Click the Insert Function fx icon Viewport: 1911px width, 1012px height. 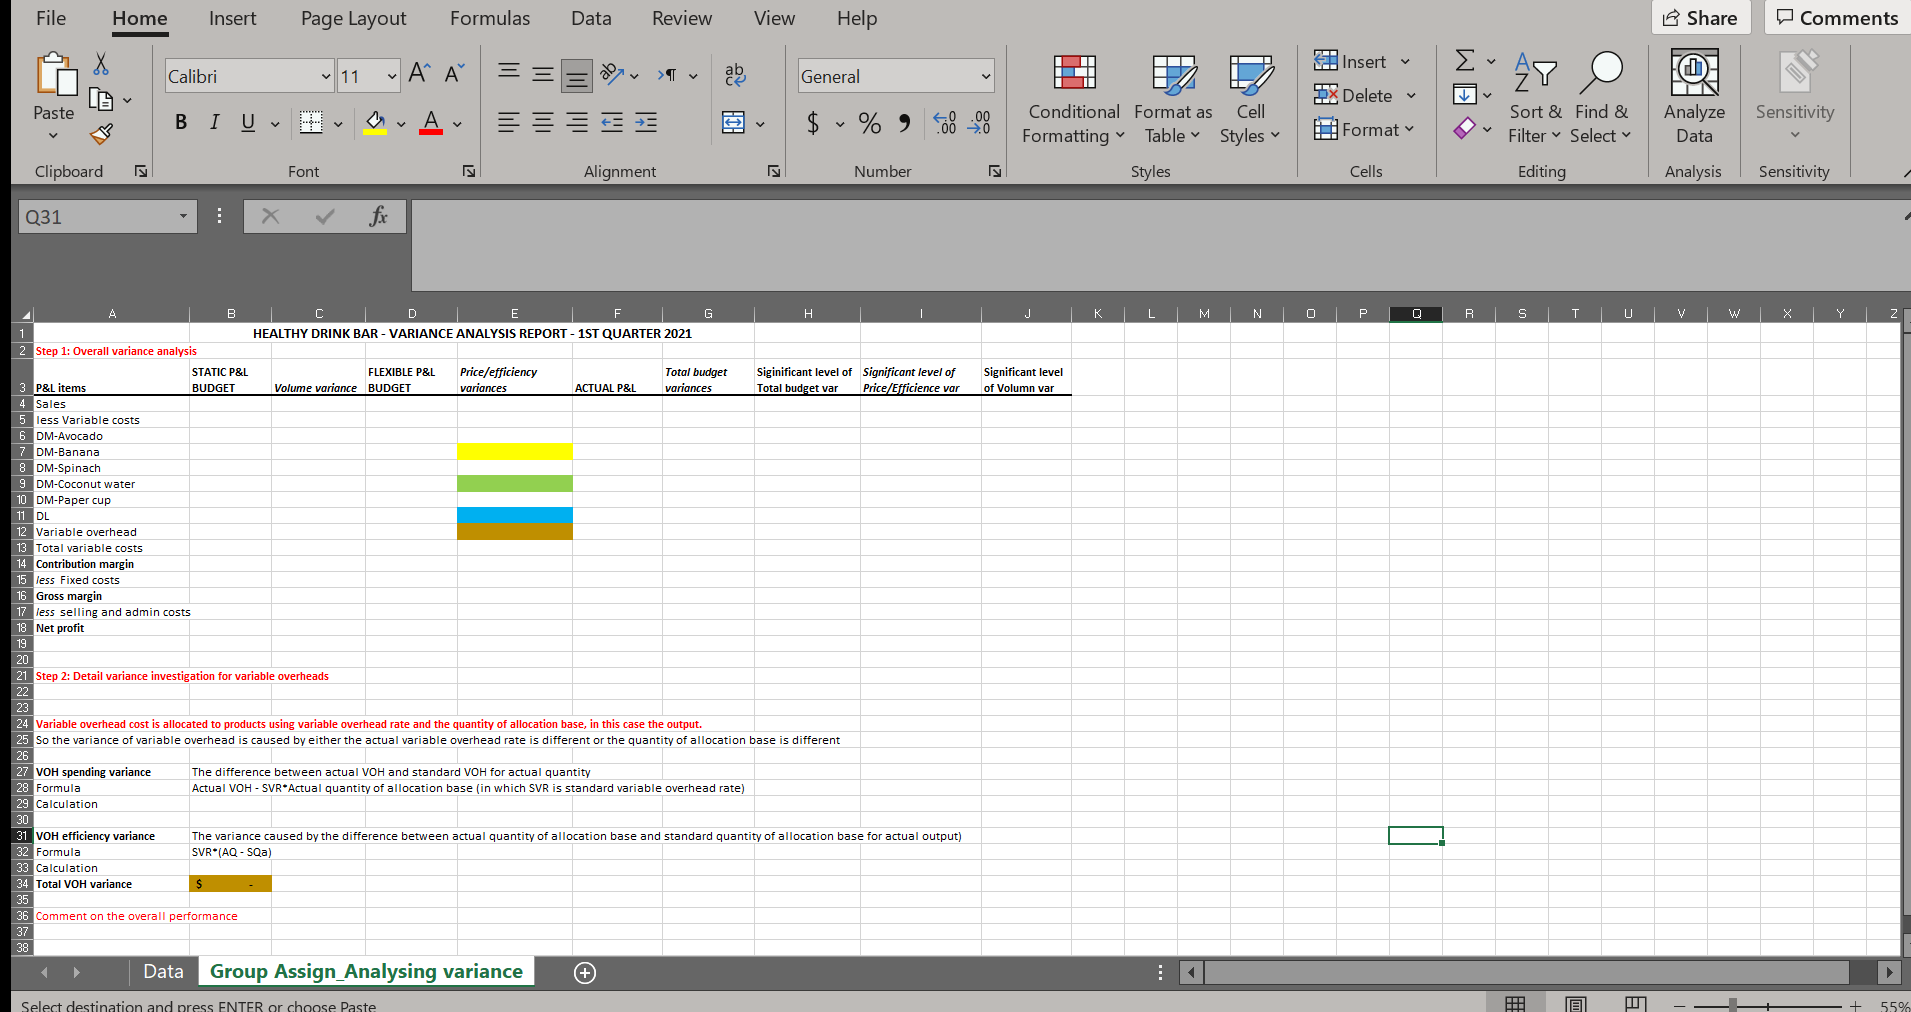pos(378,217)
